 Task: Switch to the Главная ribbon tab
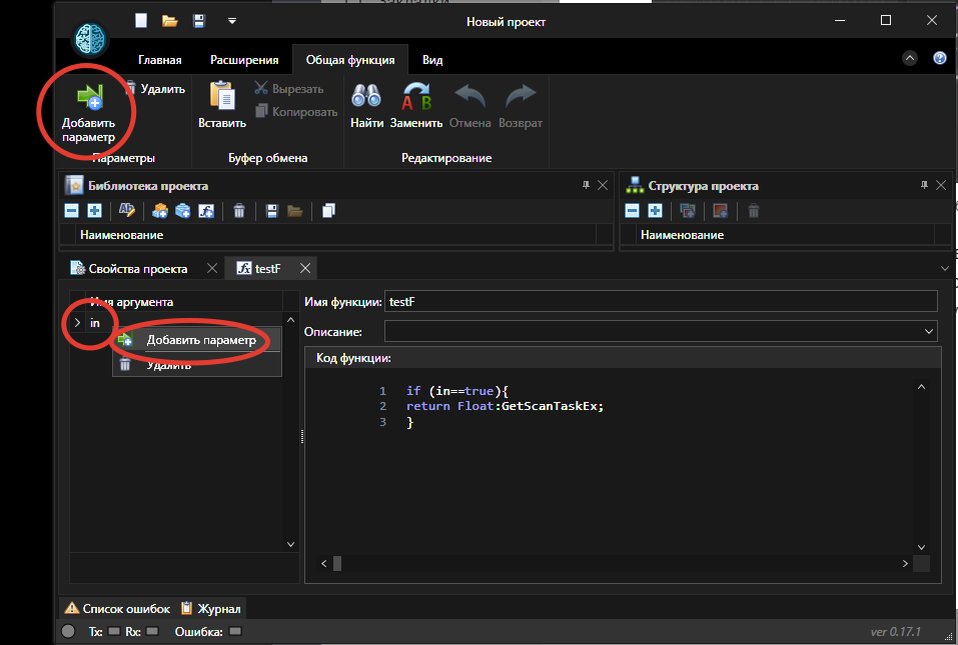pos(160,60)
